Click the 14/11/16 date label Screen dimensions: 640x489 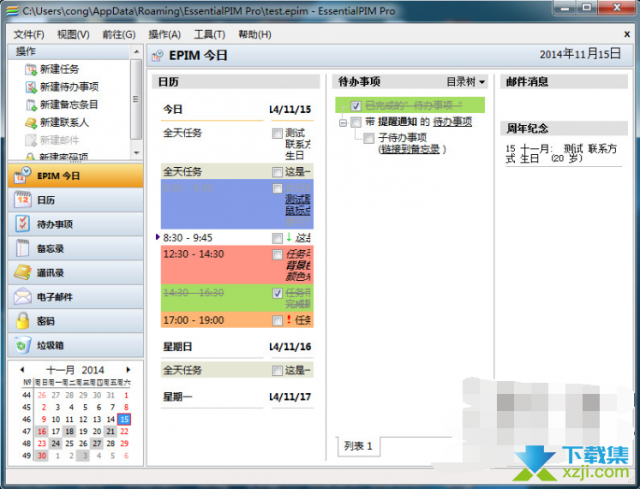coord(290,347)
